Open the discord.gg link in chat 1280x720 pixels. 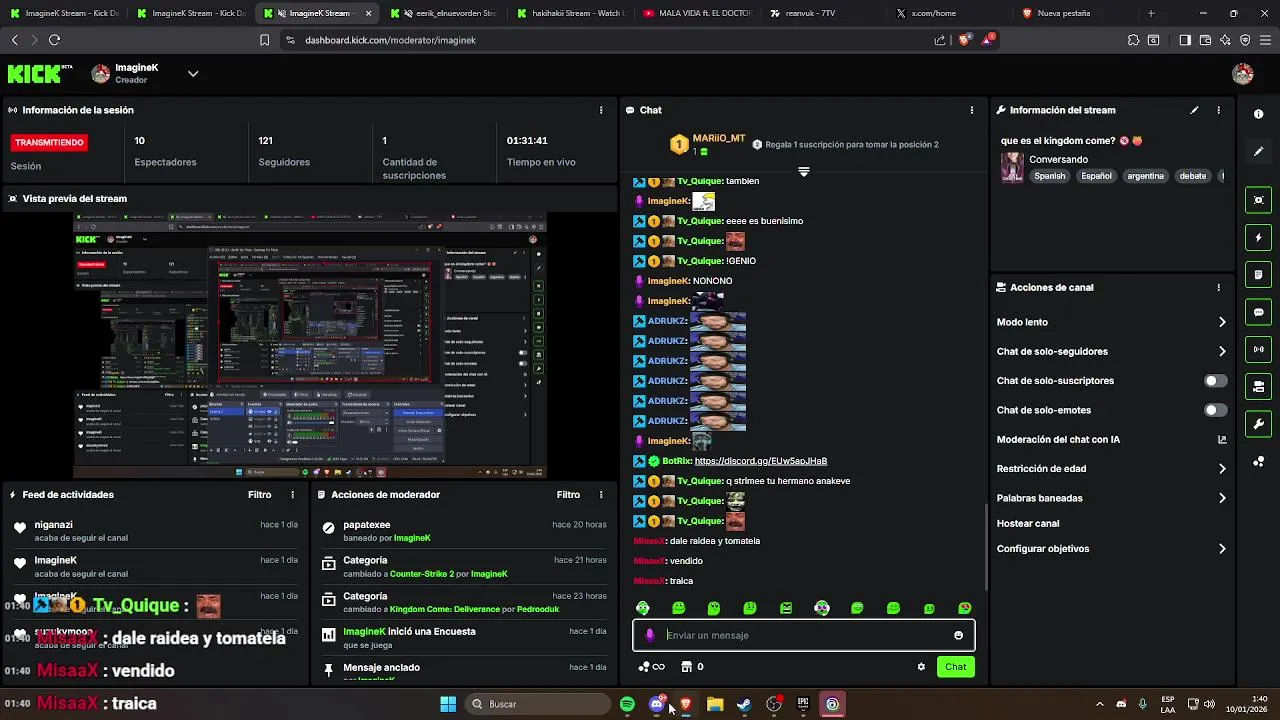(760, 461)
